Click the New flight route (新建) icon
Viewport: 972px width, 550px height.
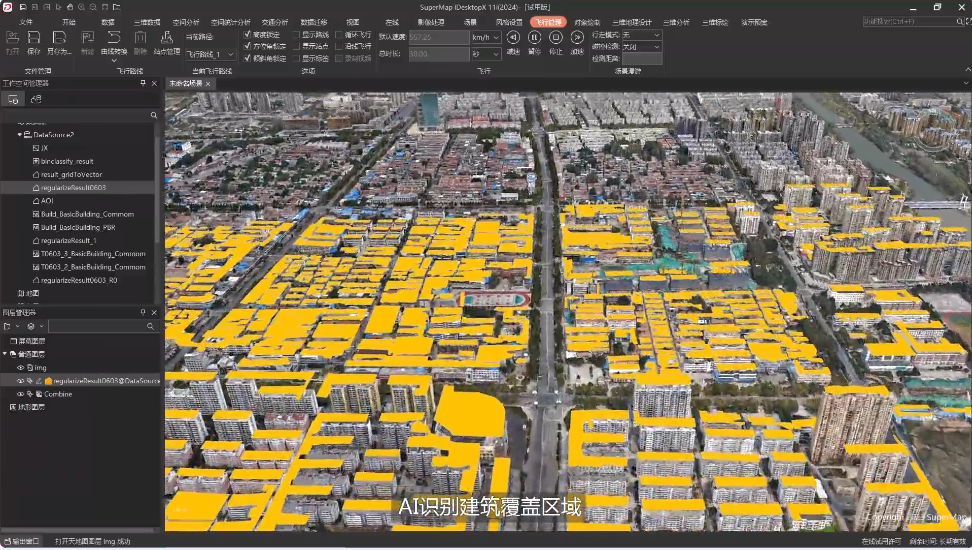87,38
